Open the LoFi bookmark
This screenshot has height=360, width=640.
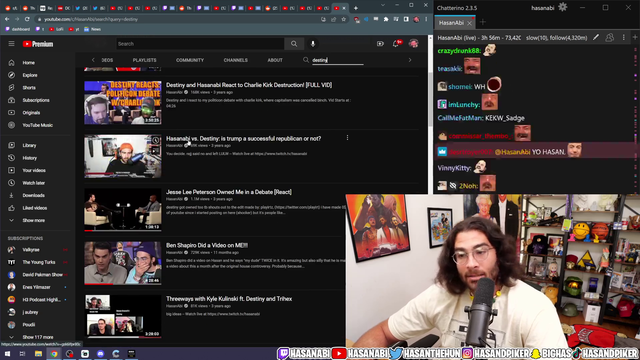coord(56,29)
